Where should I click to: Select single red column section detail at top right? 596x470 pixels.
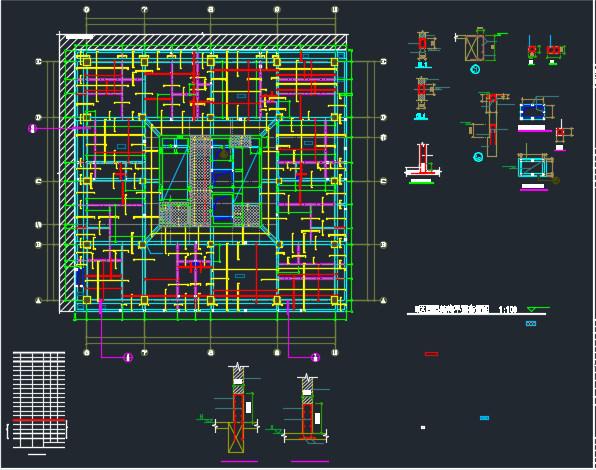coord(532,50)
